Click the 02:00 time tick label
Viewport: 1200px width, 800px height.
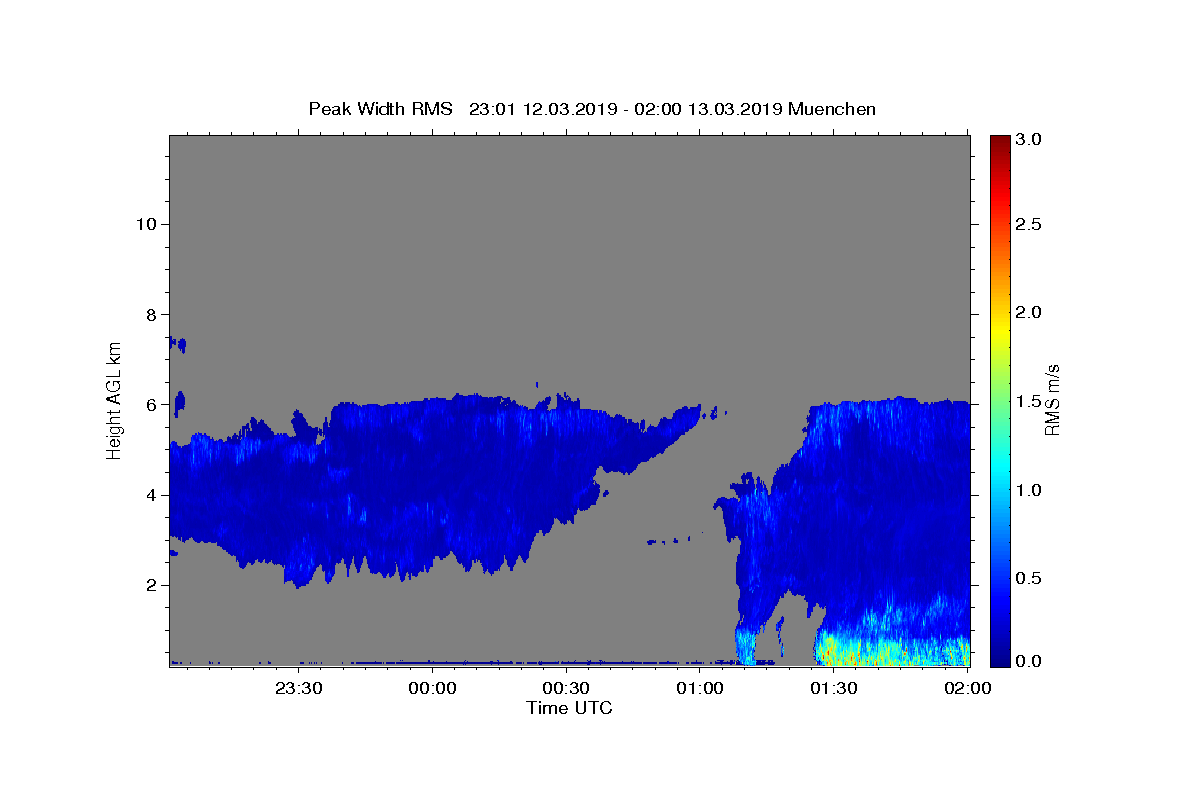click(968, 688)
